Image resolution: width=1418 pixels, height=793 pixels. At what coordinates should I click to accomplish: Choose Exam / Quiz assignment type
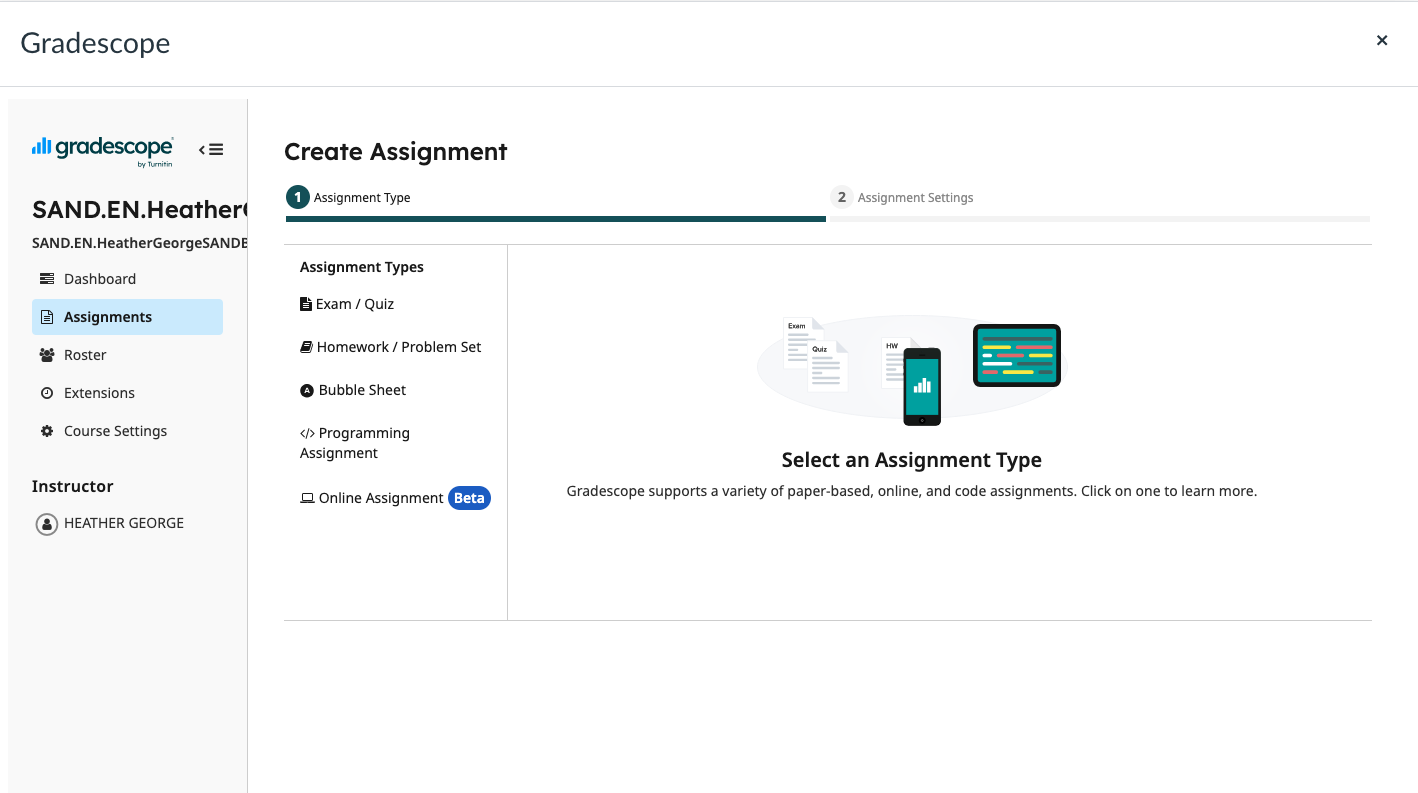point(347,304)
